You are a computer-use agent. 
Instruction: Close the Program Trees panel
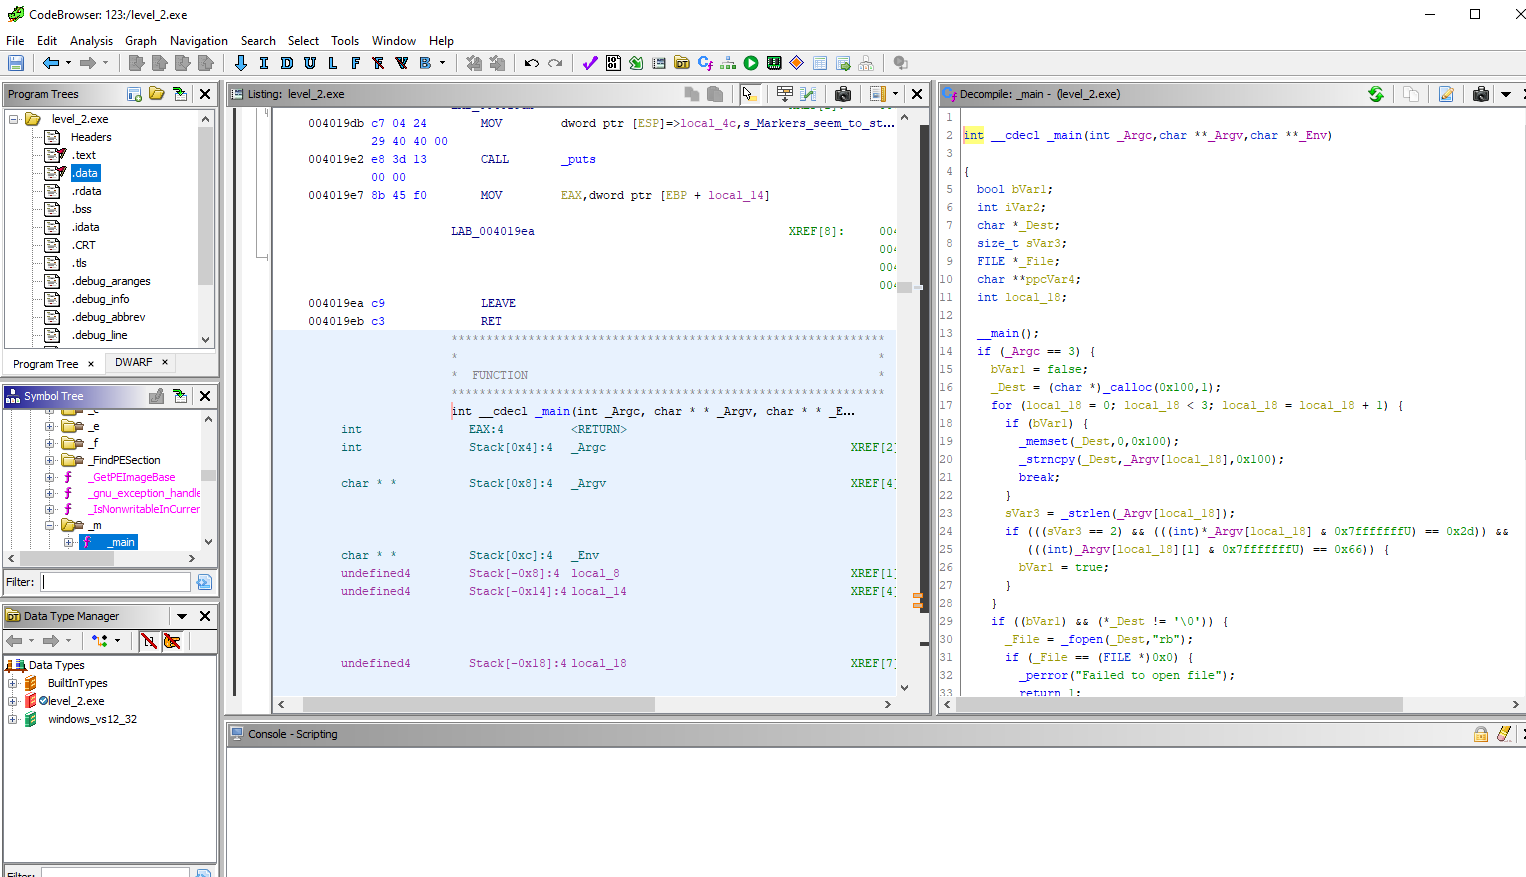click(205, 94)
